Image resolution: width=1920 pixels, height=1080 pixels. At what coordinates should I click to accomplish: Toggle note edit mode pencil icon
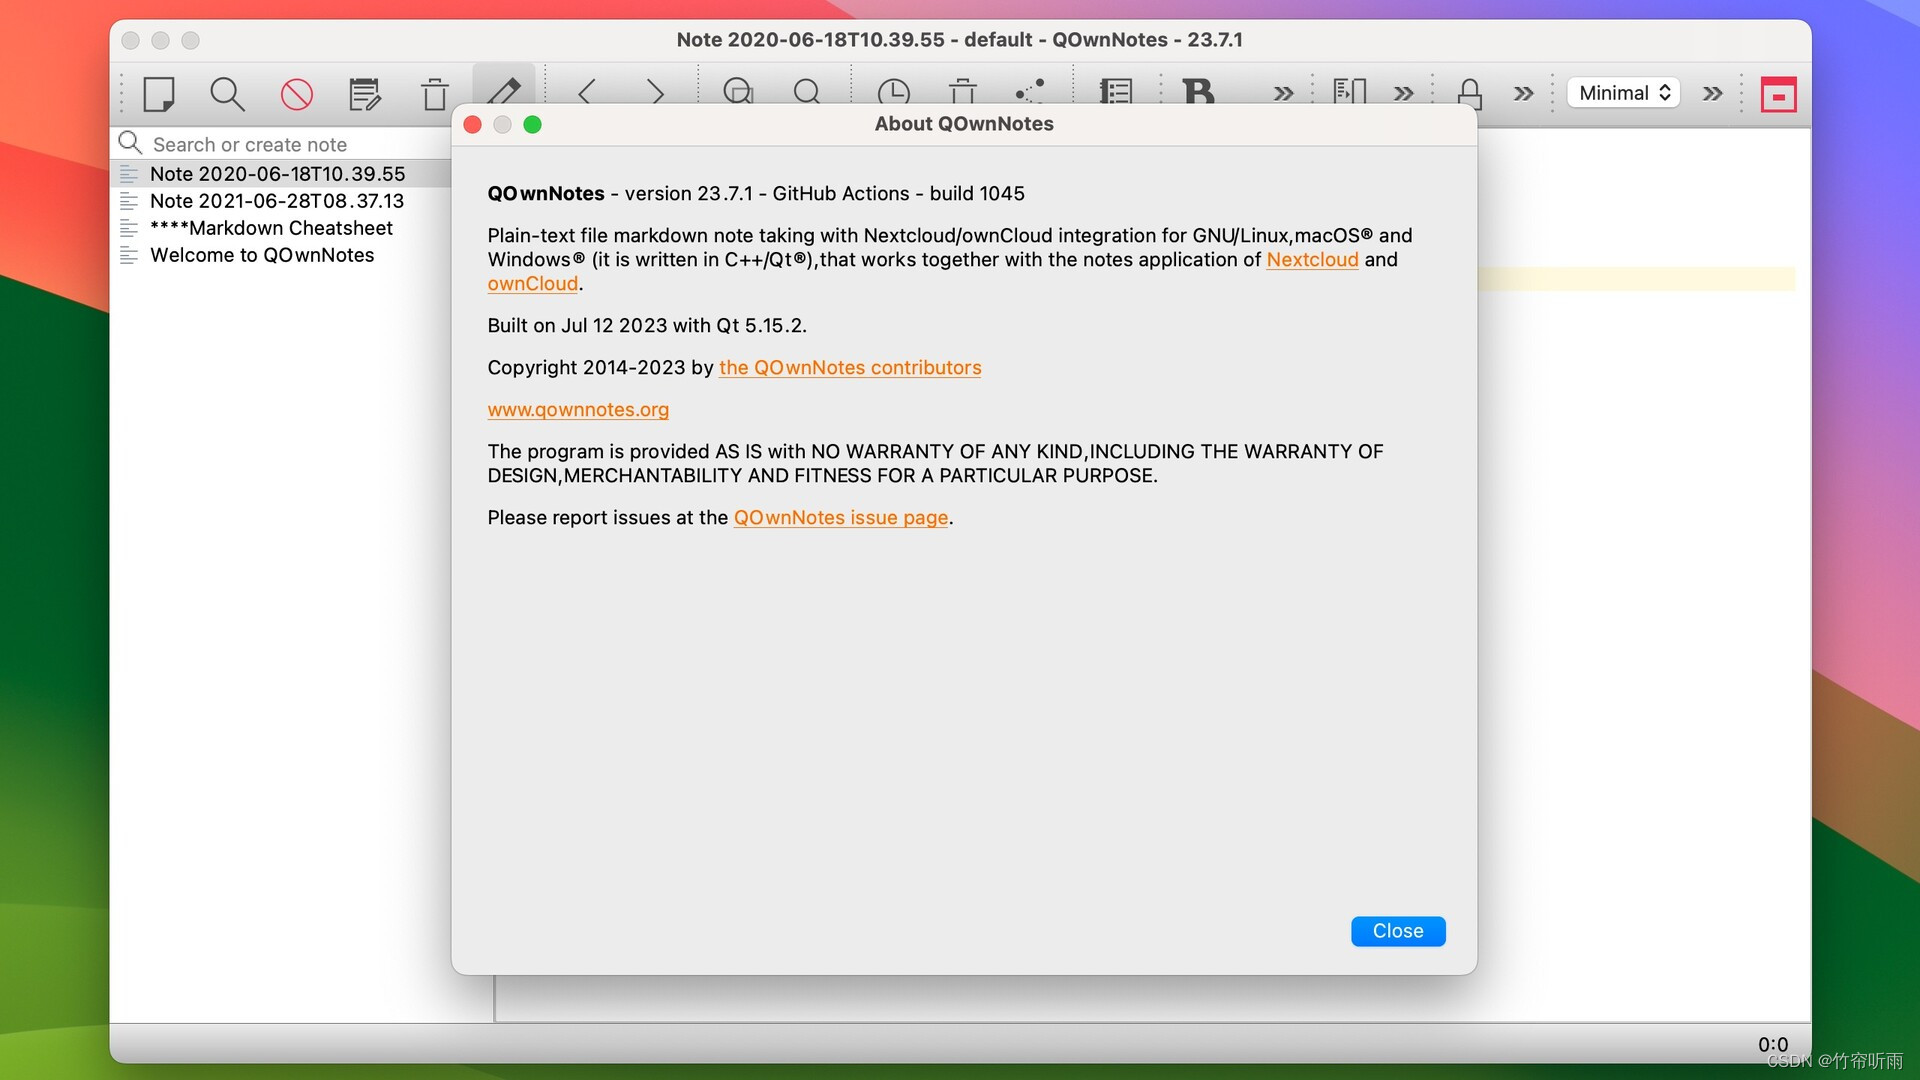[504, 90]
